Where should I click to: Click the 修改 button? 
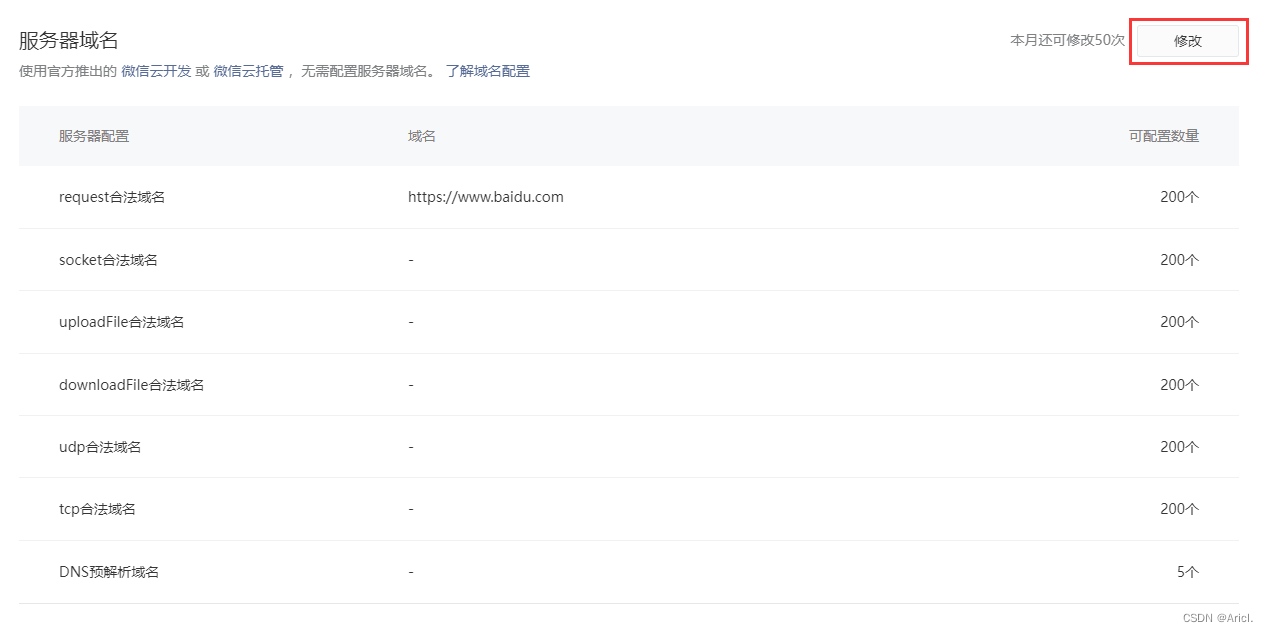pos(1188,41)
